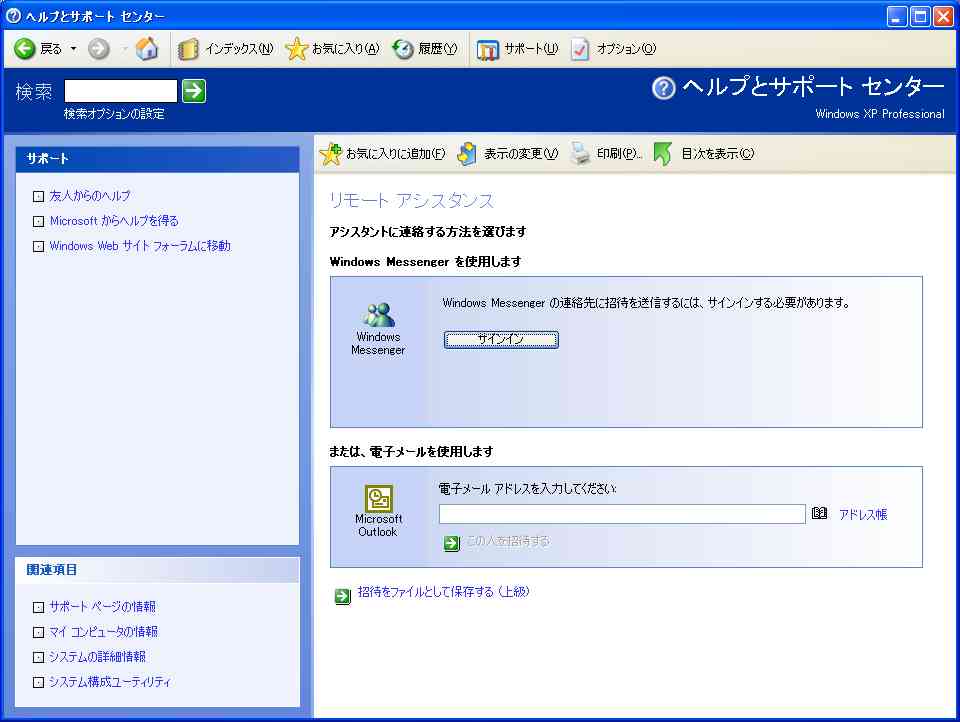The height and width of the screenshot is (722, 960).
Task: Click bullet box beside システム構成ユーティリティ
Action: [39, 683]
